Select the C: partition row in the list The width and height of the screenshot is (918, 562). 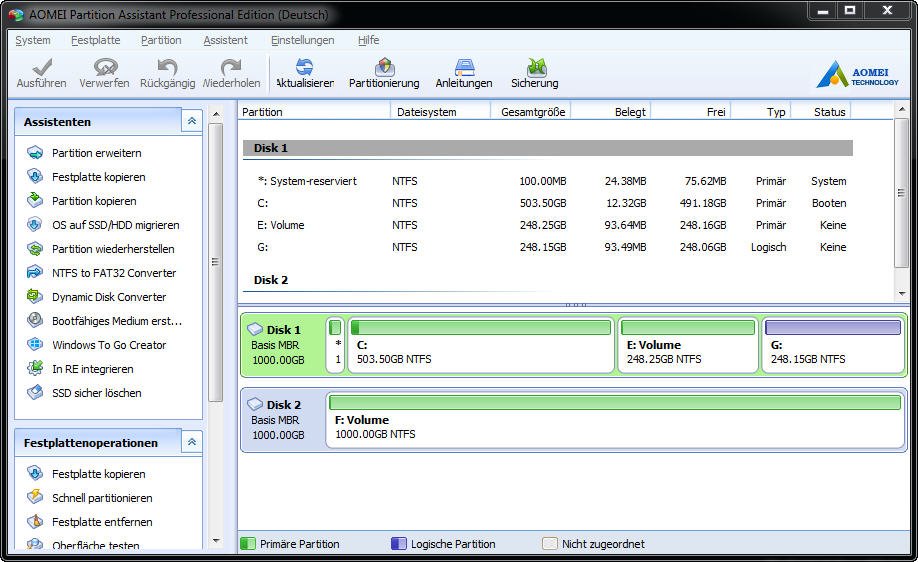pyautogui.click(x=548, y=203)
